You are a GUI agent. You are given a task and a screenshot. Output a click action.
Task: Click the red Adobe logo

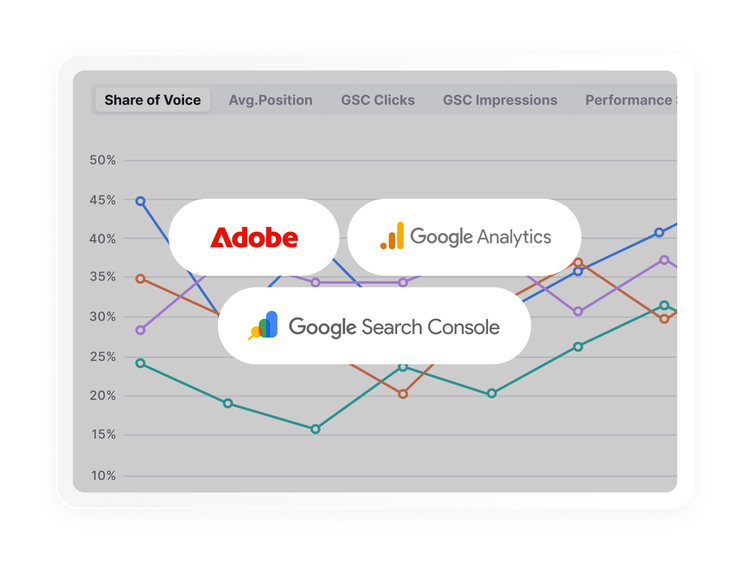tap(254, 238)
